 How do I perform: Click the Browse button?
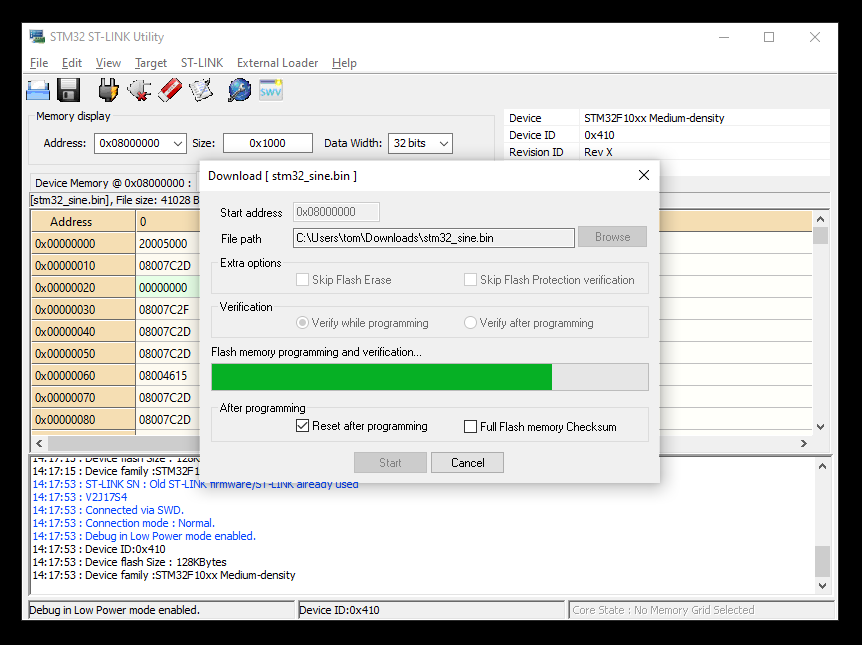[612, 237]
